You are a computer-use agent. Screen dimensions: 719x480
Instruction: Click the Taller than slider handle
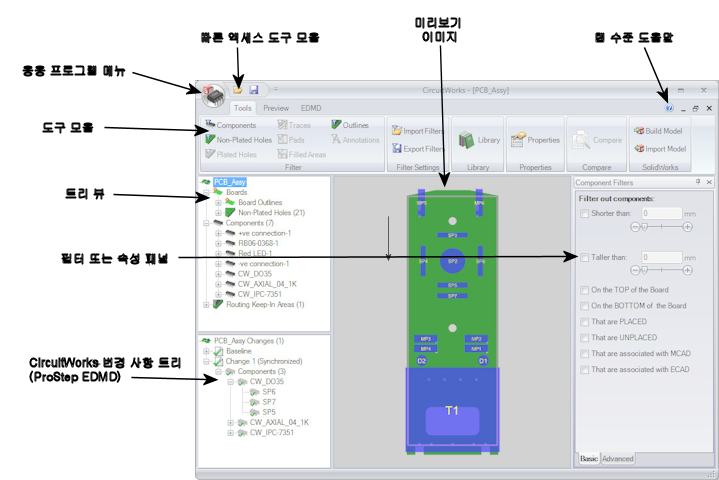(644, 270)
